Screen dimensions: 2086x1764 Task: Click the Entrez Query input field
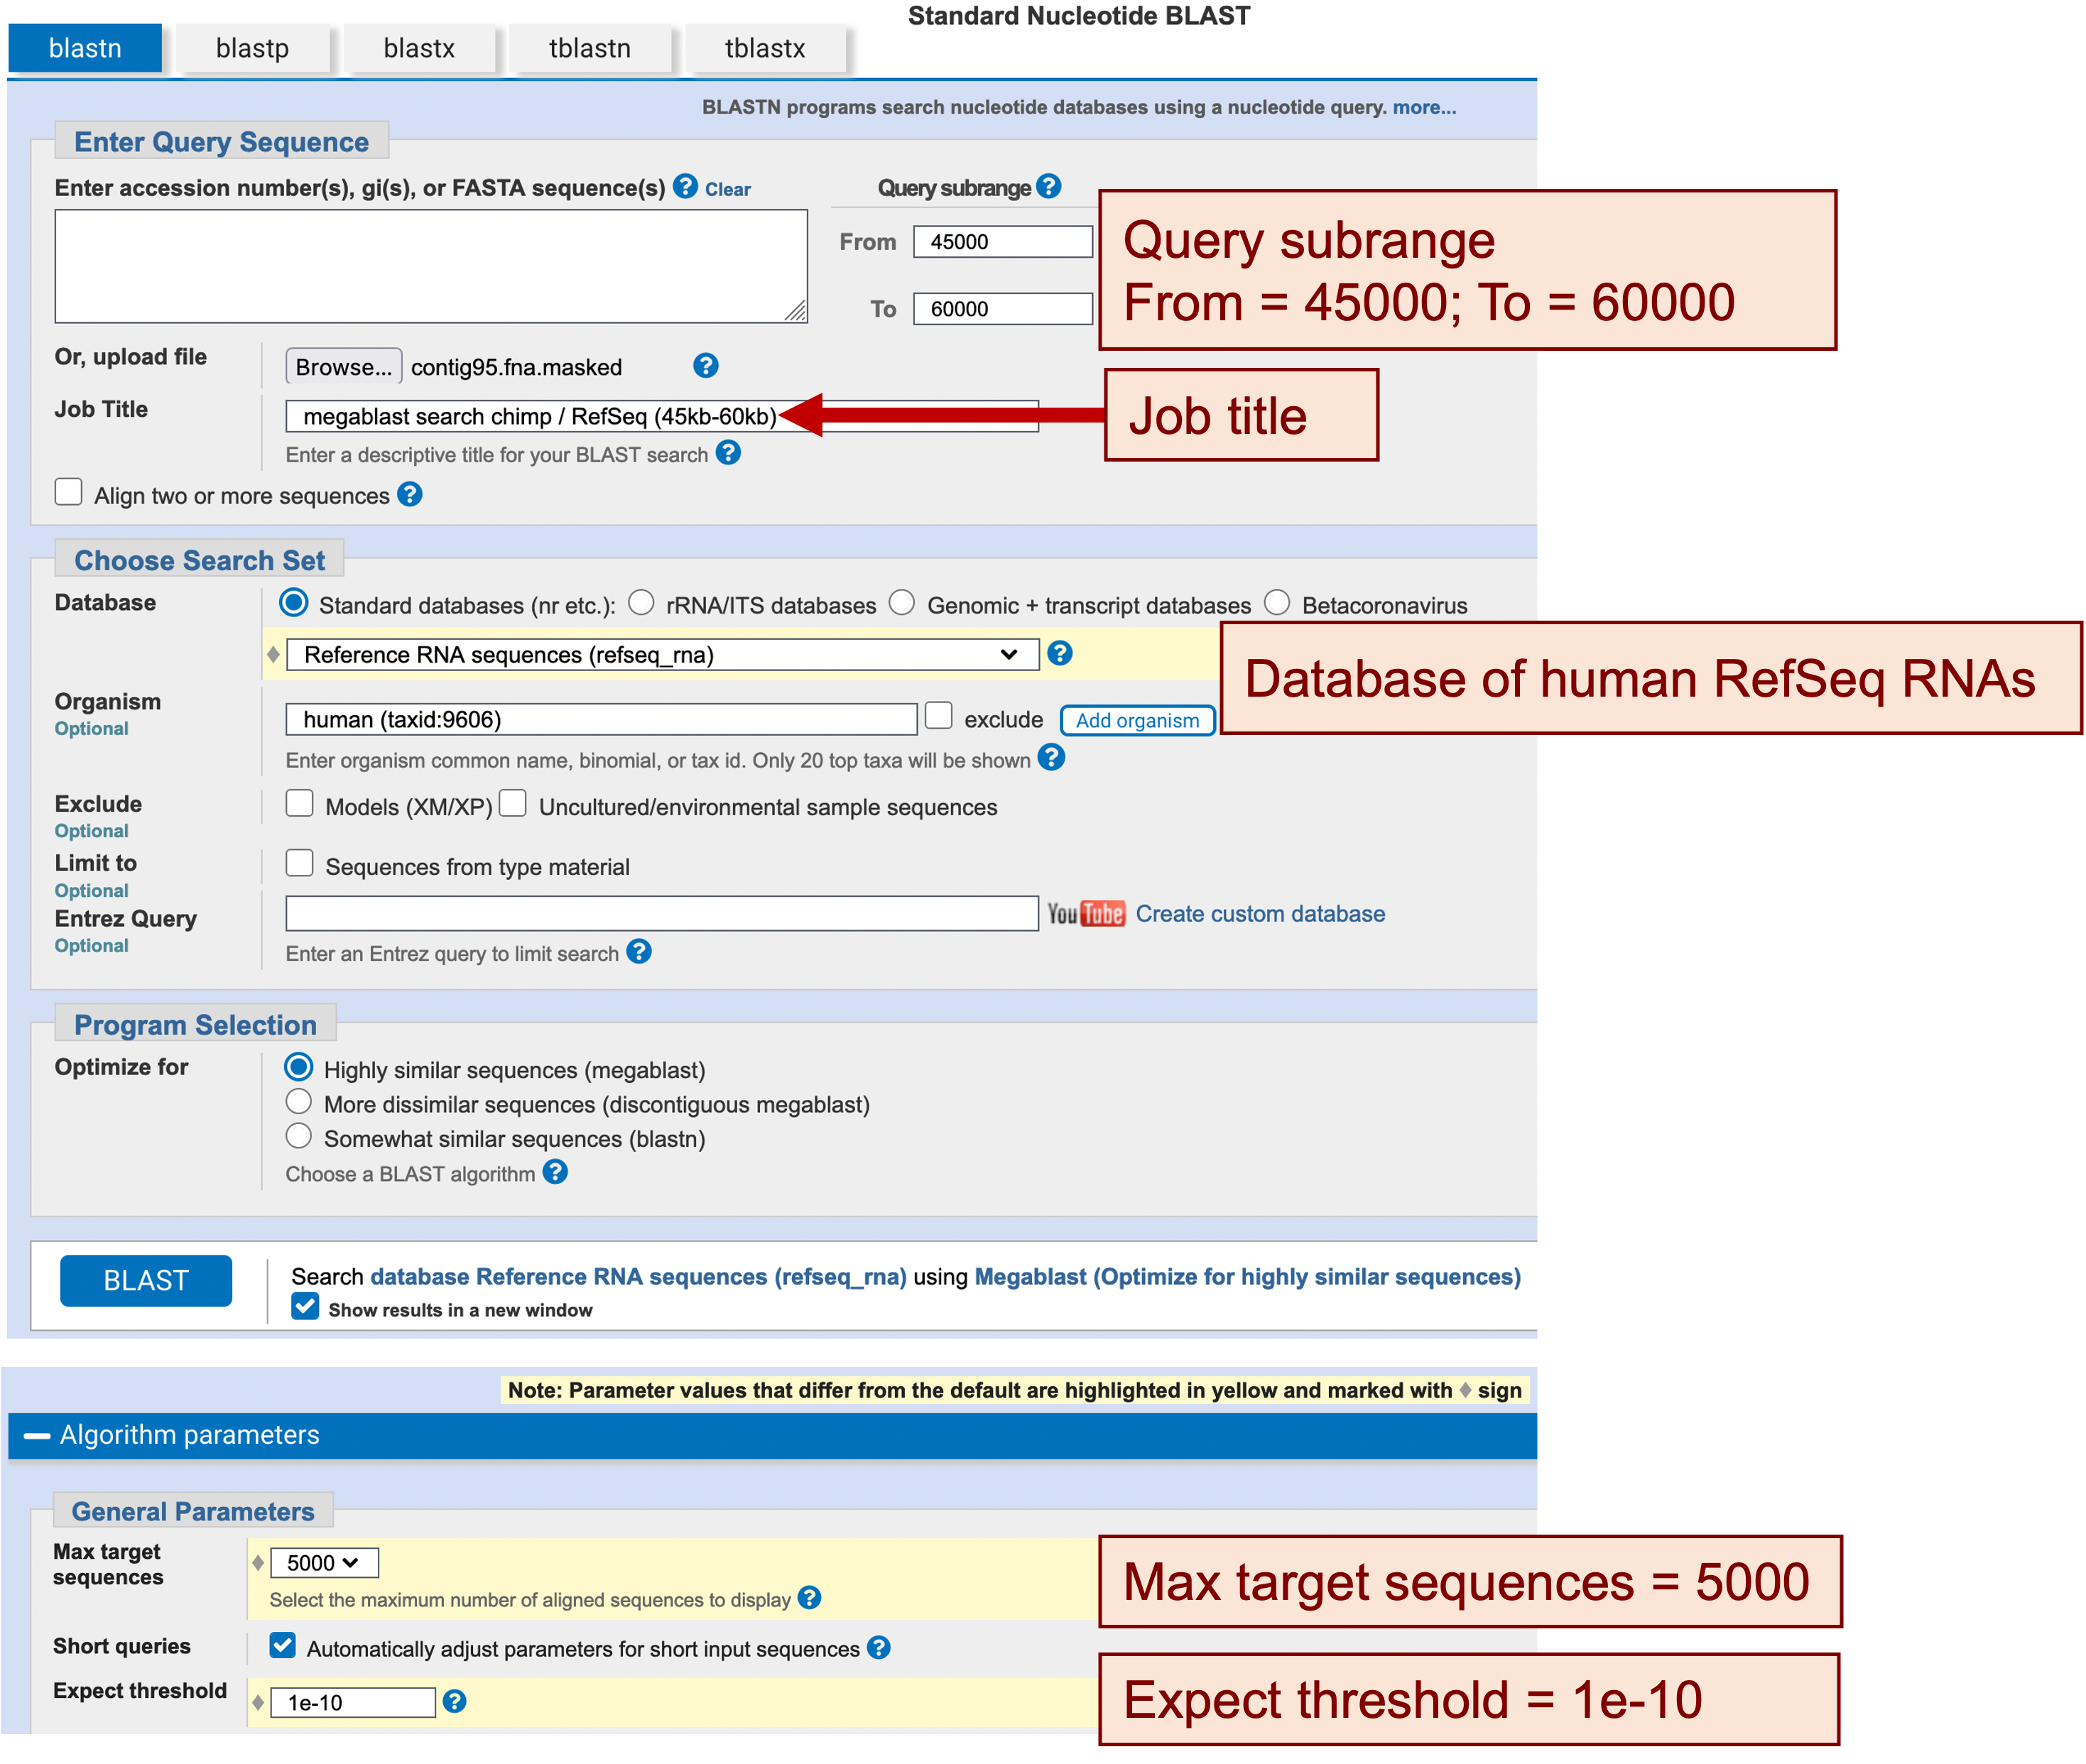[662, 913]
